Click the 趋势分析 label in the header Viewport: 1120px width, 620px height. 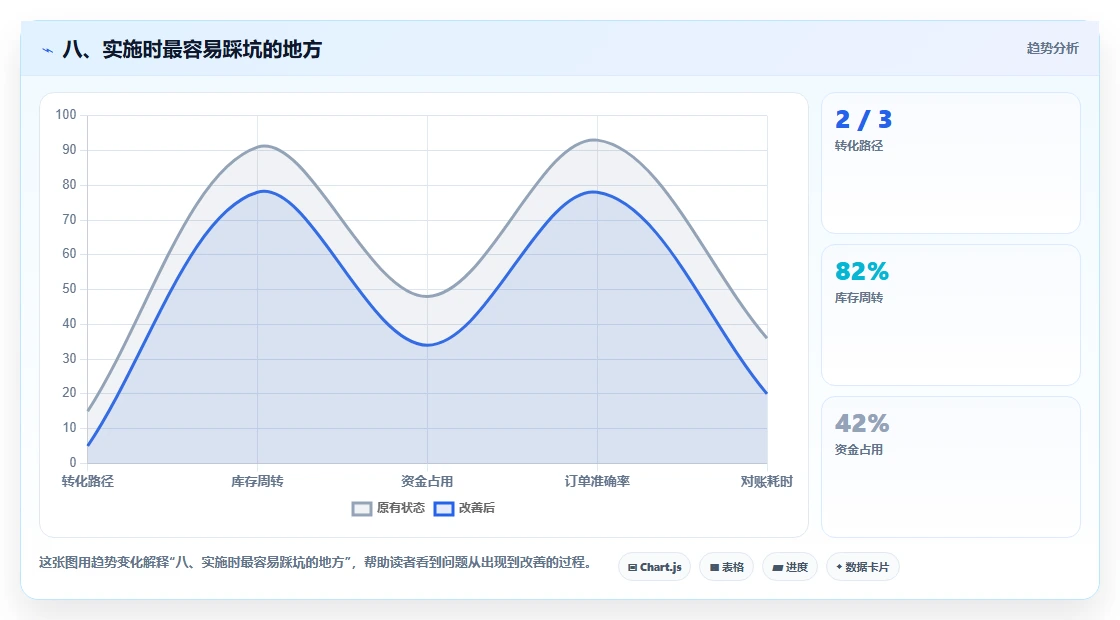[1052, 49]
